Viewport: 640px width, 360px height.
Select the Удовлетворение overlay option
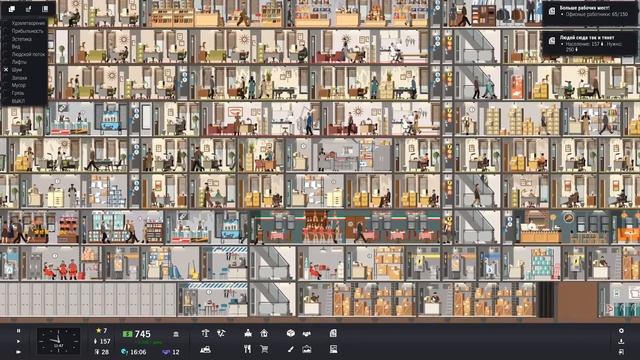click(x=28, y=23)
